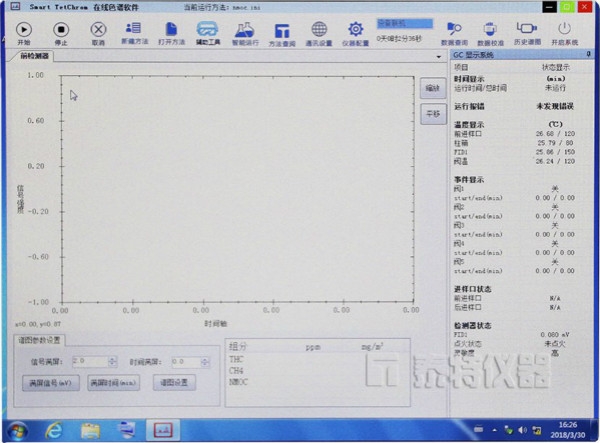This screenshot has width=600, height=443.
Task: Click the 缩放 (Zoom) button
Action: click(431, 88)
